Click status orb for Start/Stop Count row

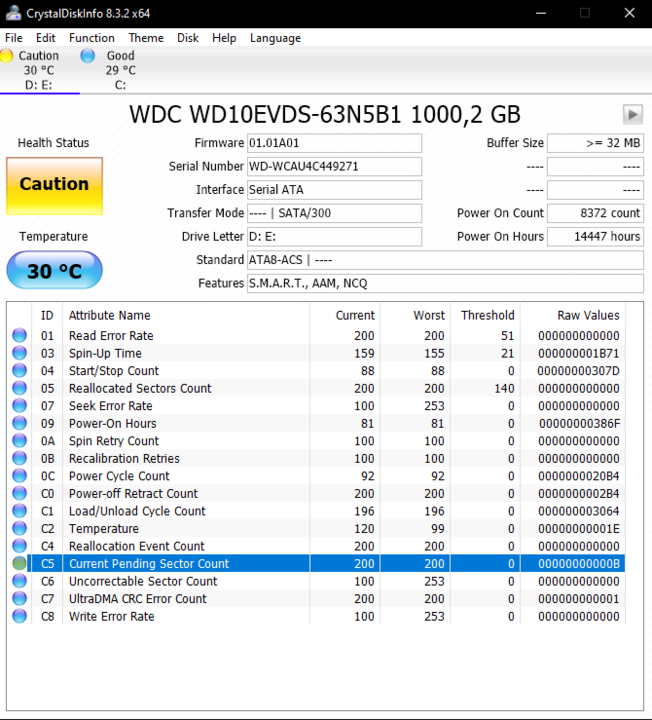point(19,370)
